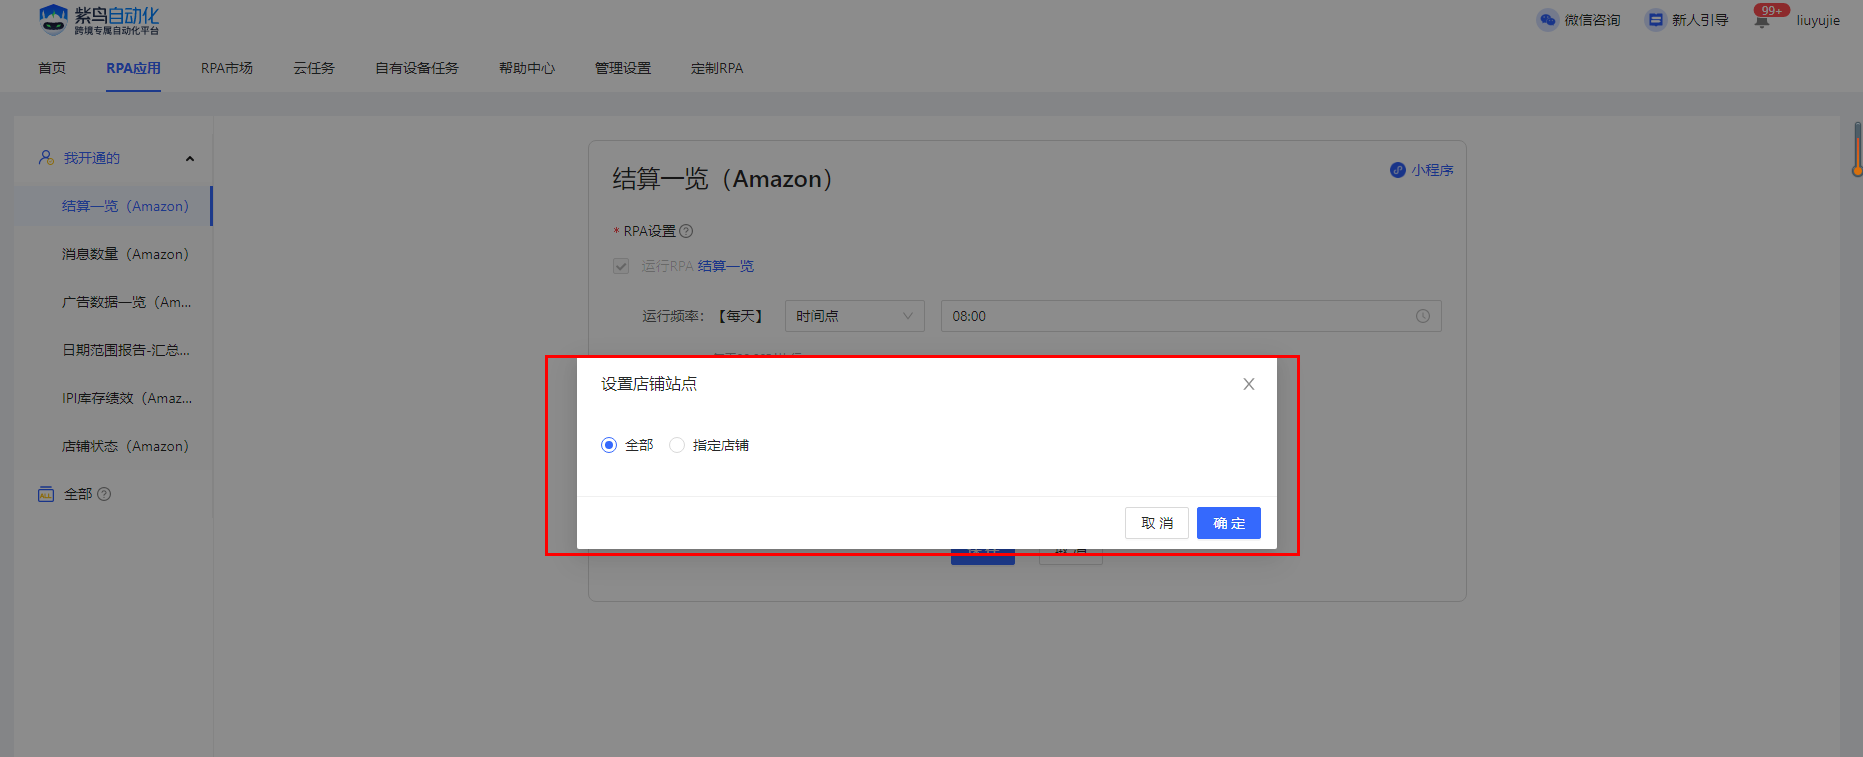The width and height of the screenshot is (1863, 757).
Task: Select 日期范围报告-汇总 in sidebar
Action: pos(113,350)
